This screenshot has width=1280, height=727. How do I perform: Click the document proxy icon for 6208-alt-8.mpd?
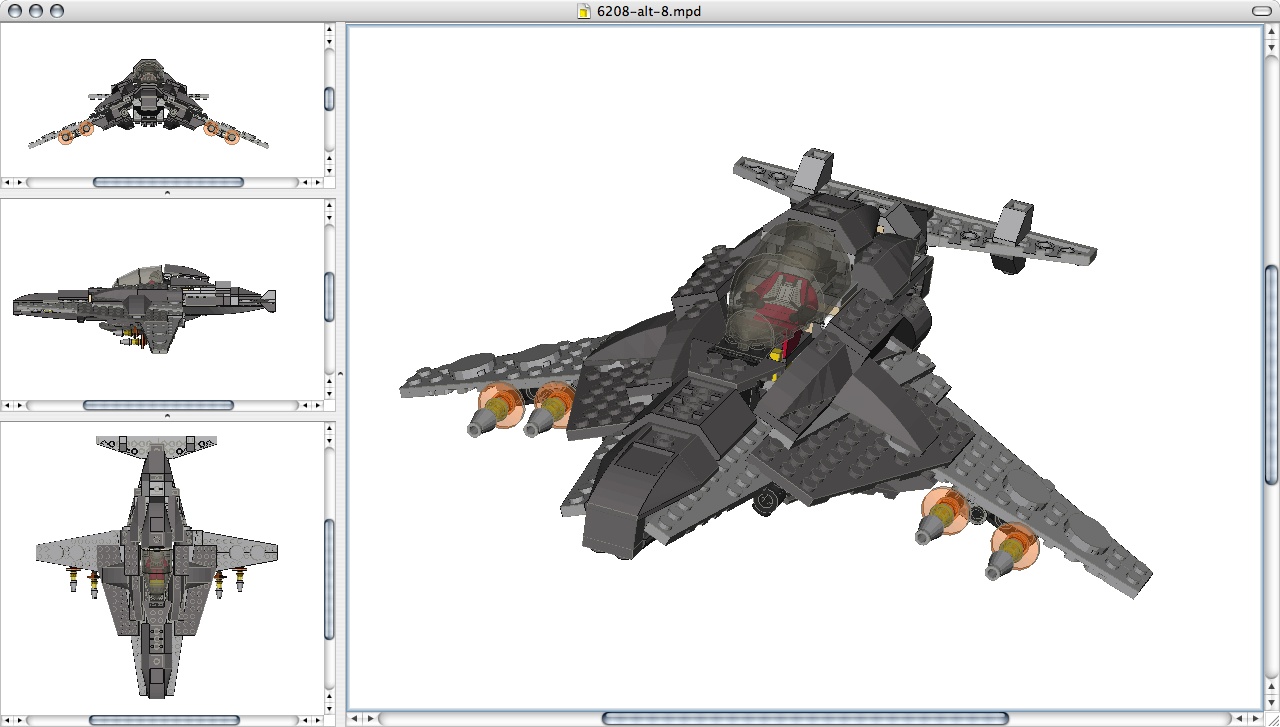tap(583, 12)
